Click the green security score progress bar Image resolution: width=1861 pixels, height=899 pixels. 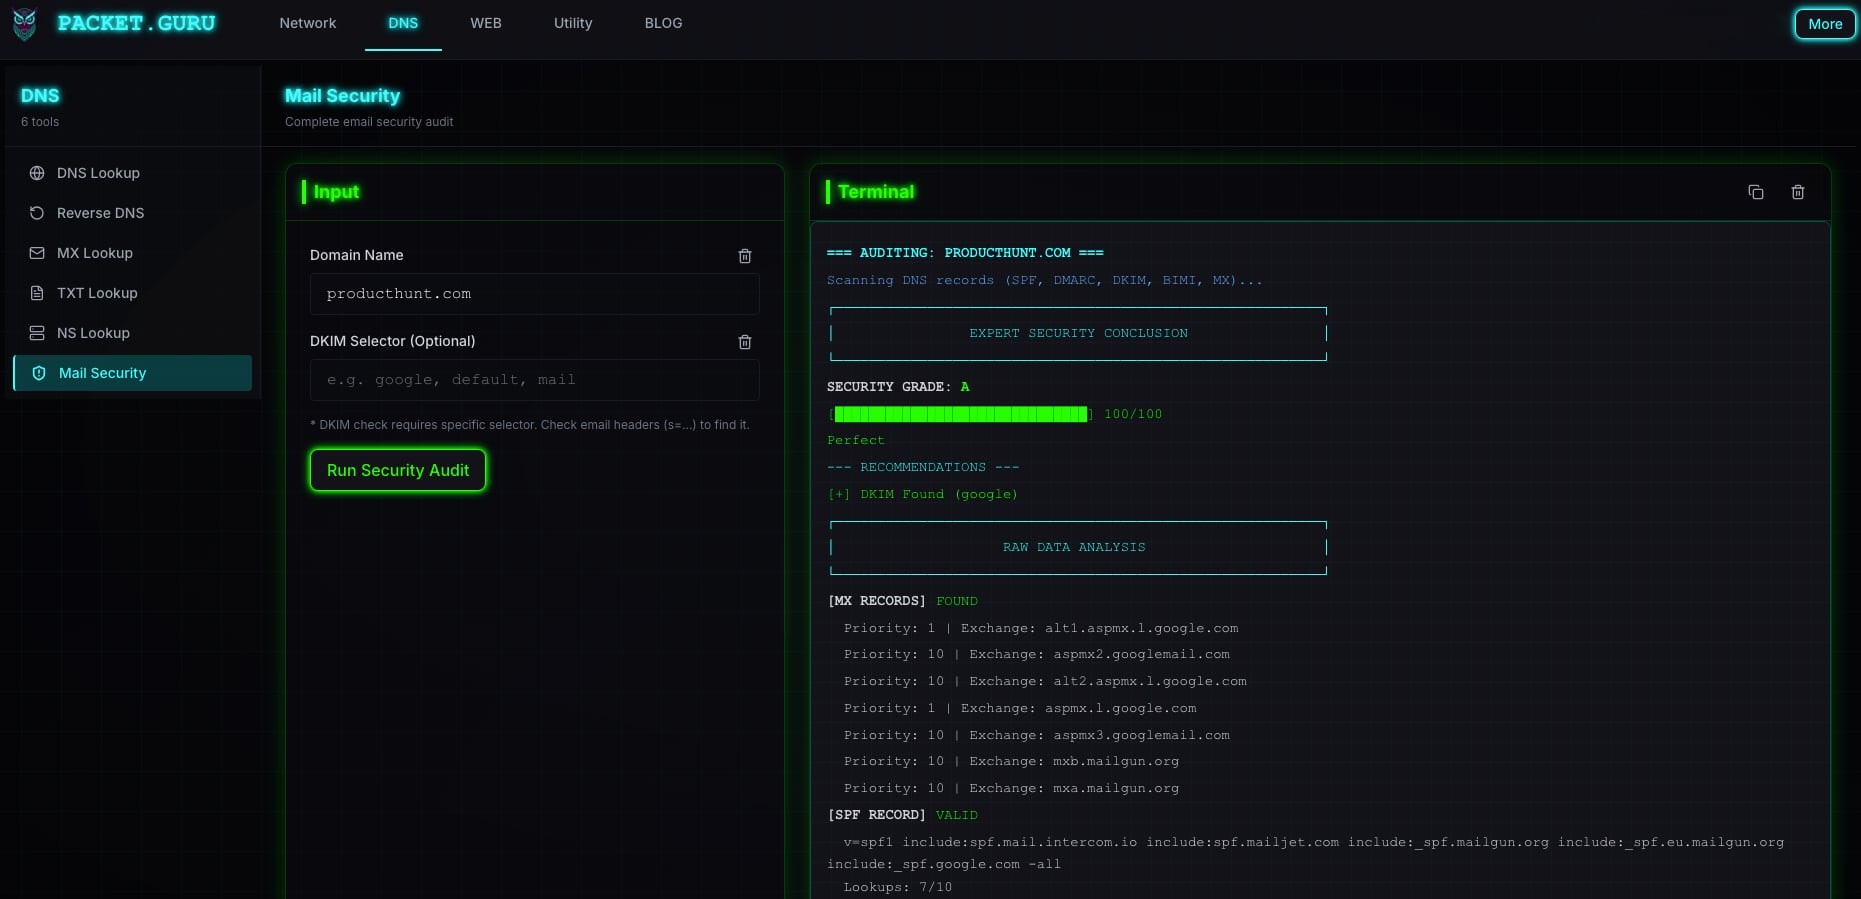click(960, 414)
